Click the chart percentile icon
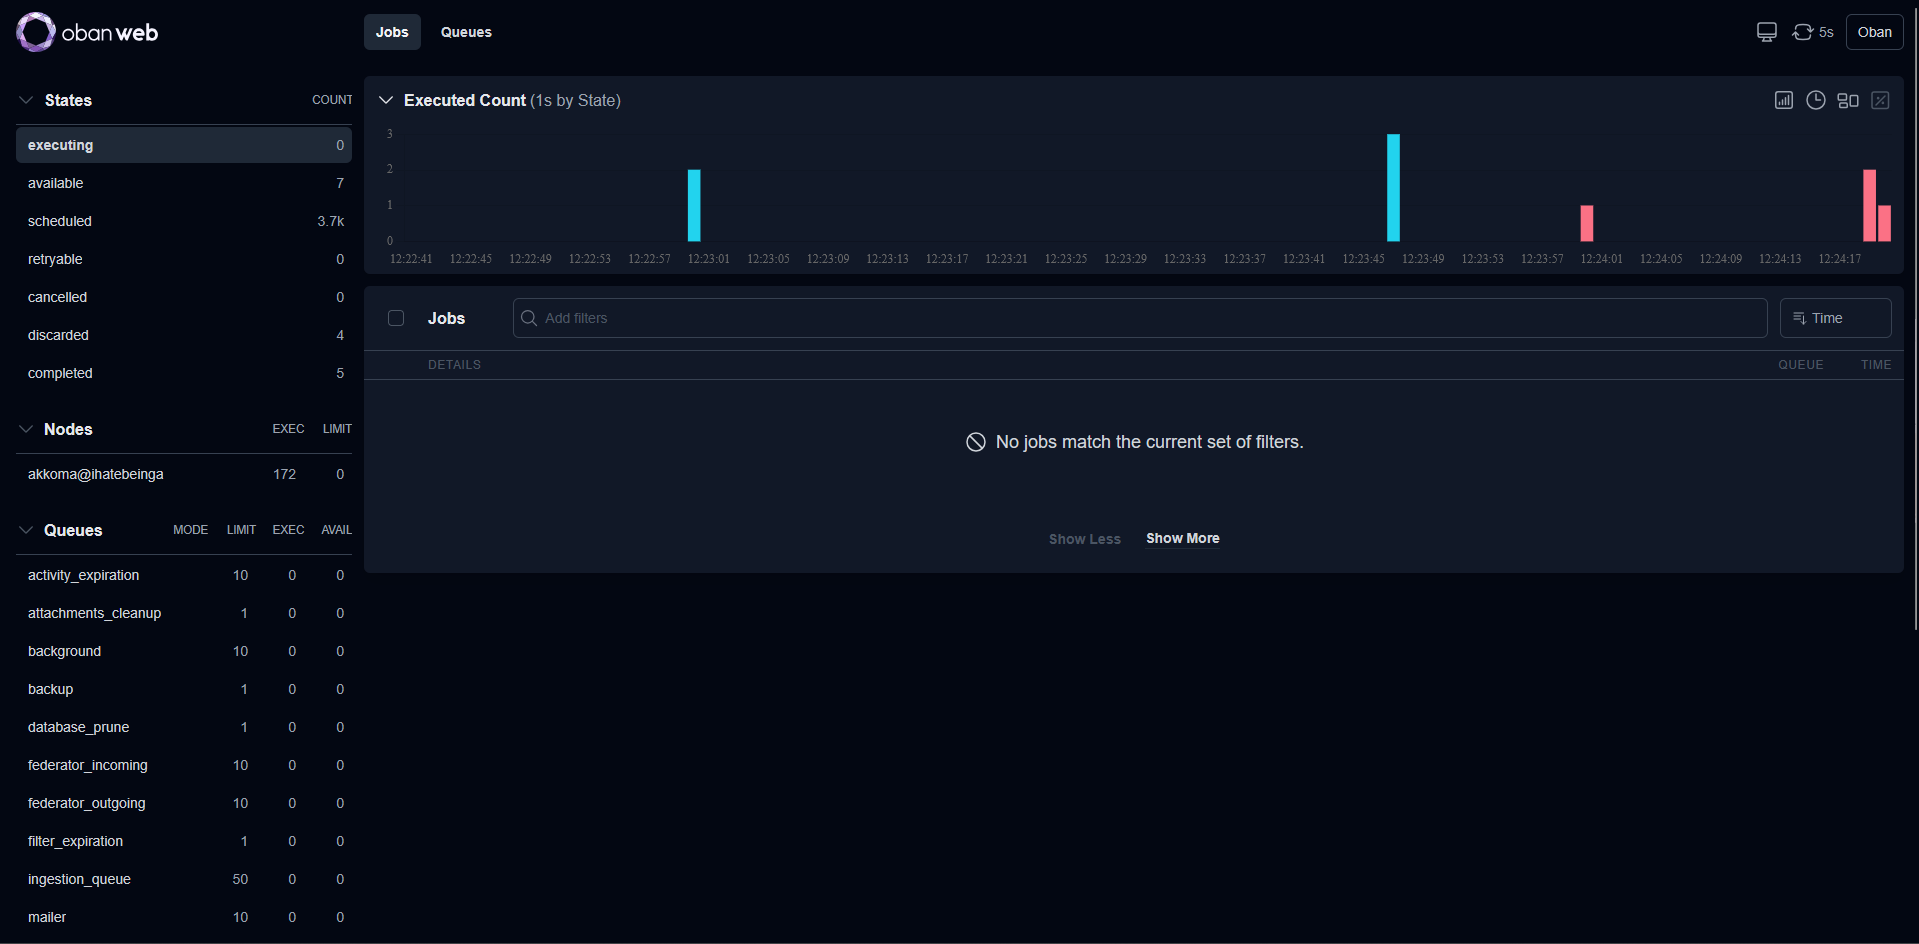Image resolution: width=1919 pixels, height=944 pixels. (x=1880, y=100)
